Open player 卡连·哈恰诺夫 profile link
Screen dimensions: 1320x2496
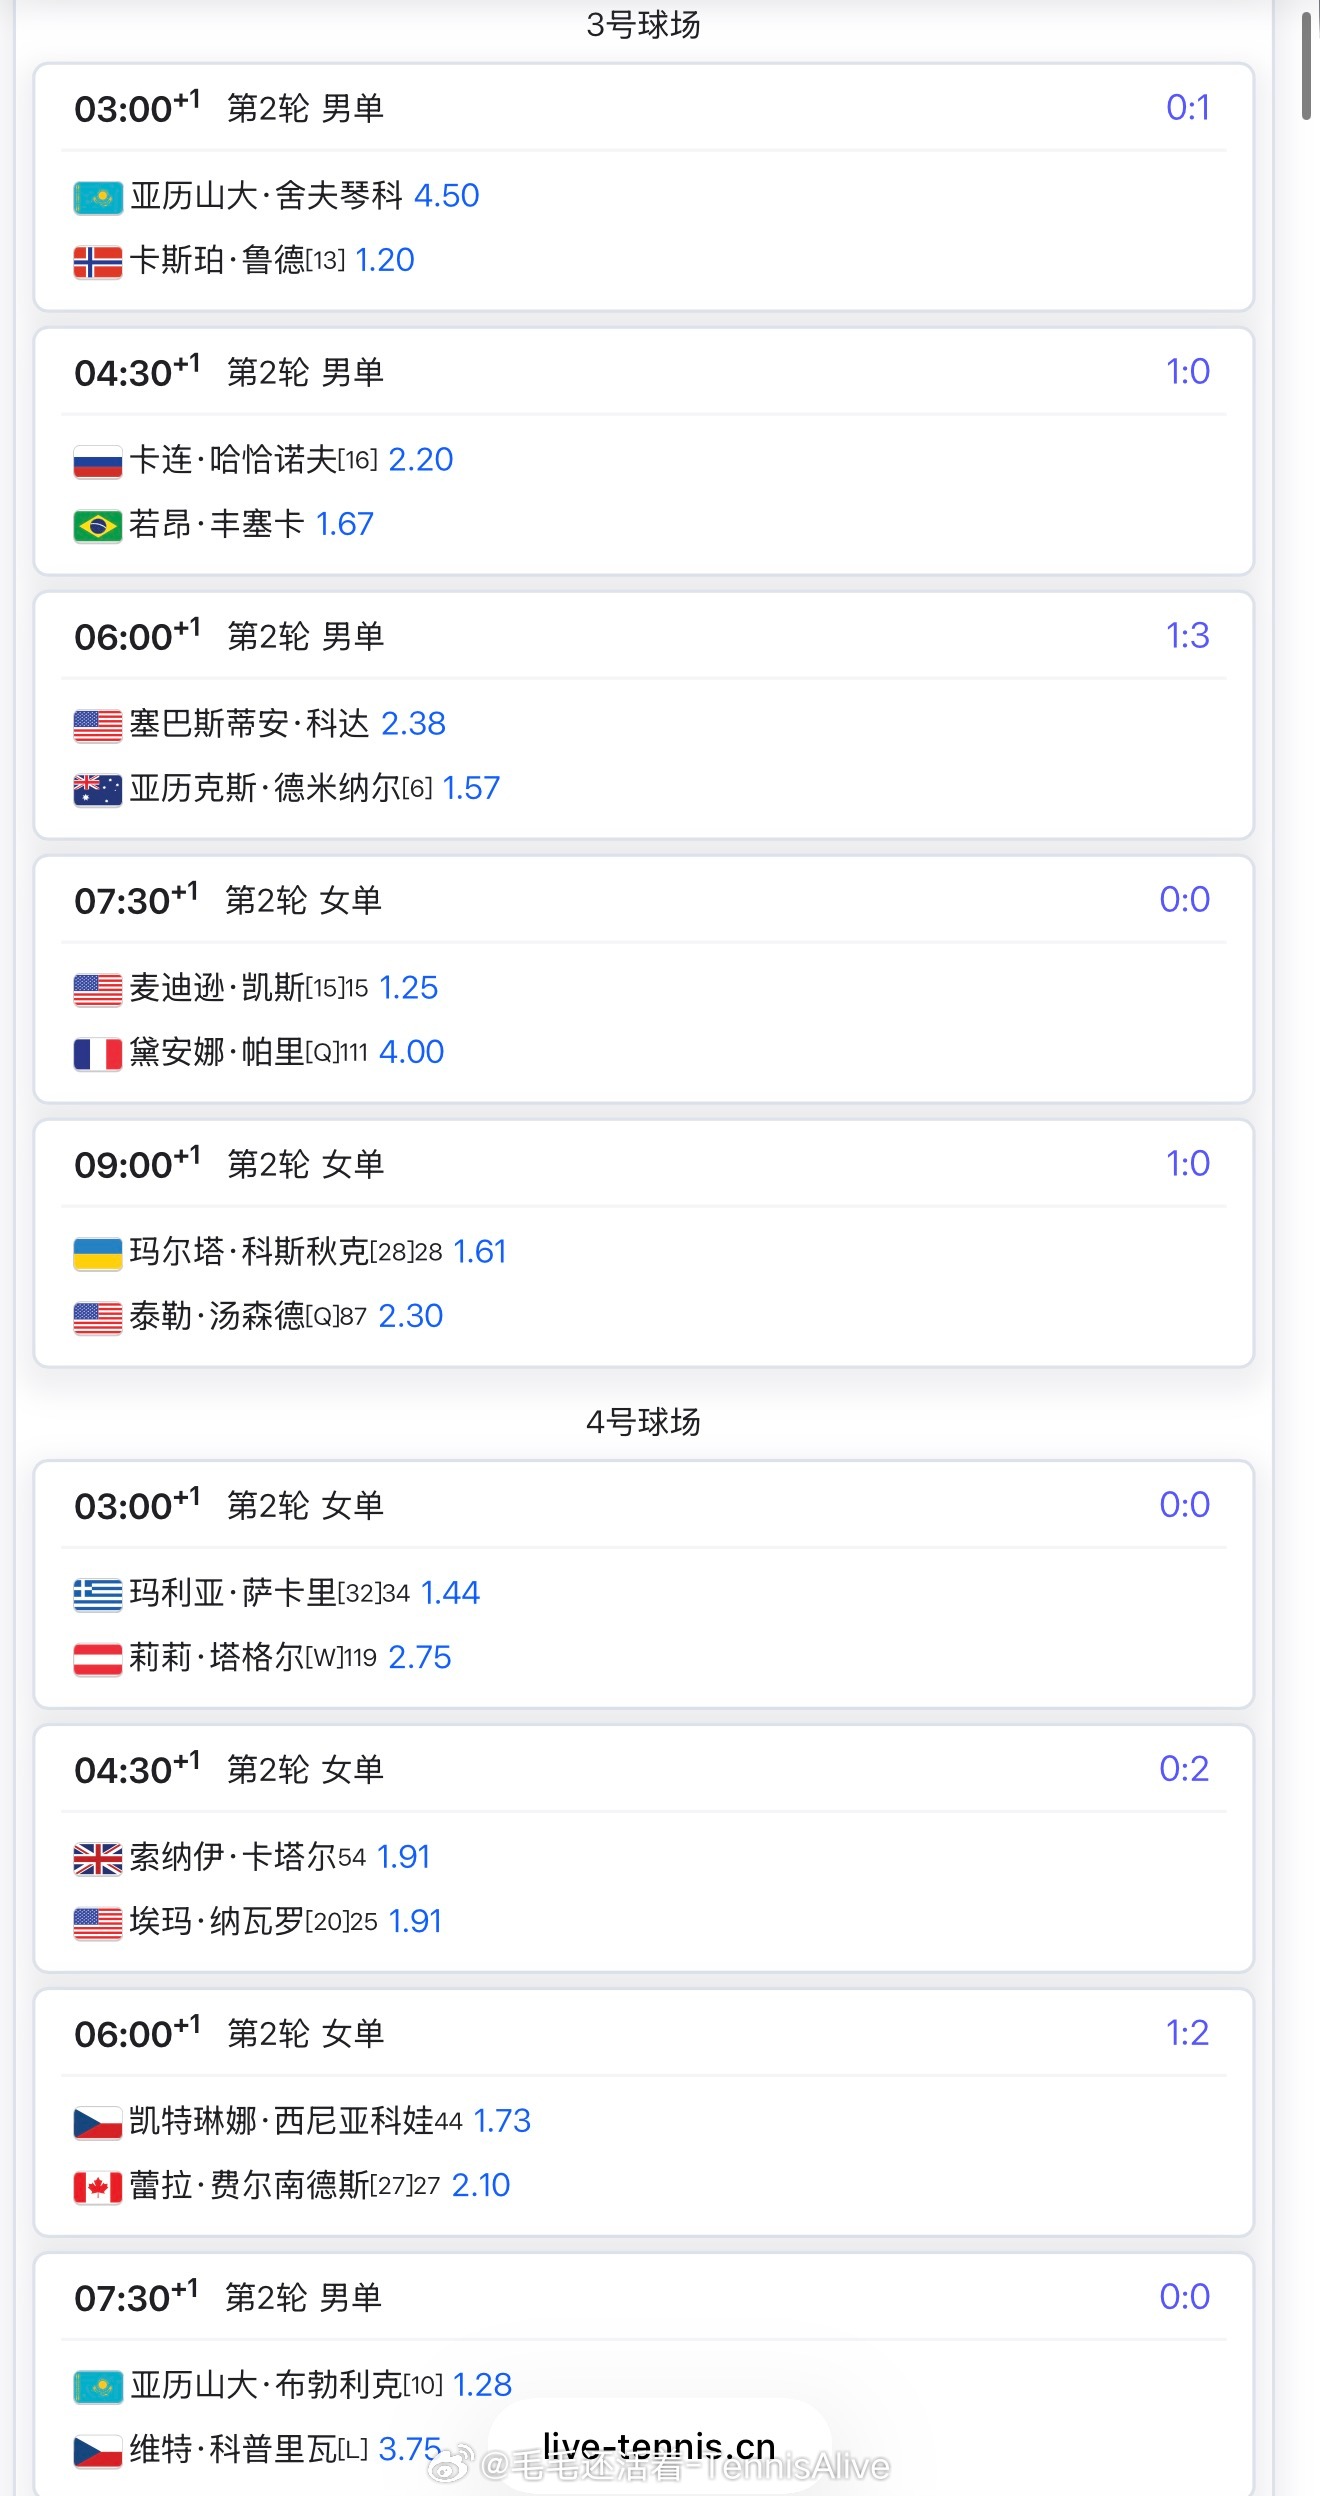click(233, 460)
